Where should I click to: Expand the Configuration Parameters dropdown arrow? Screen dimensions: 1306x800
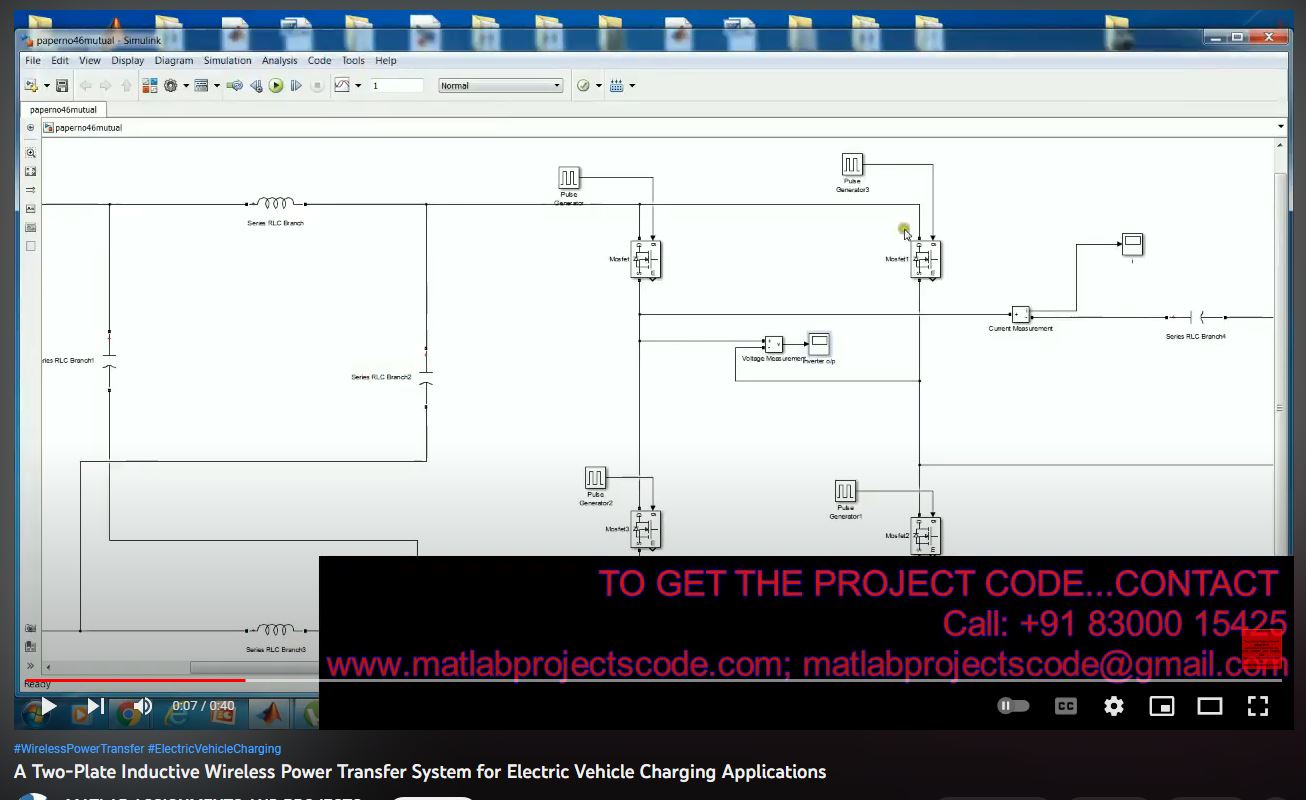point(185,86)
